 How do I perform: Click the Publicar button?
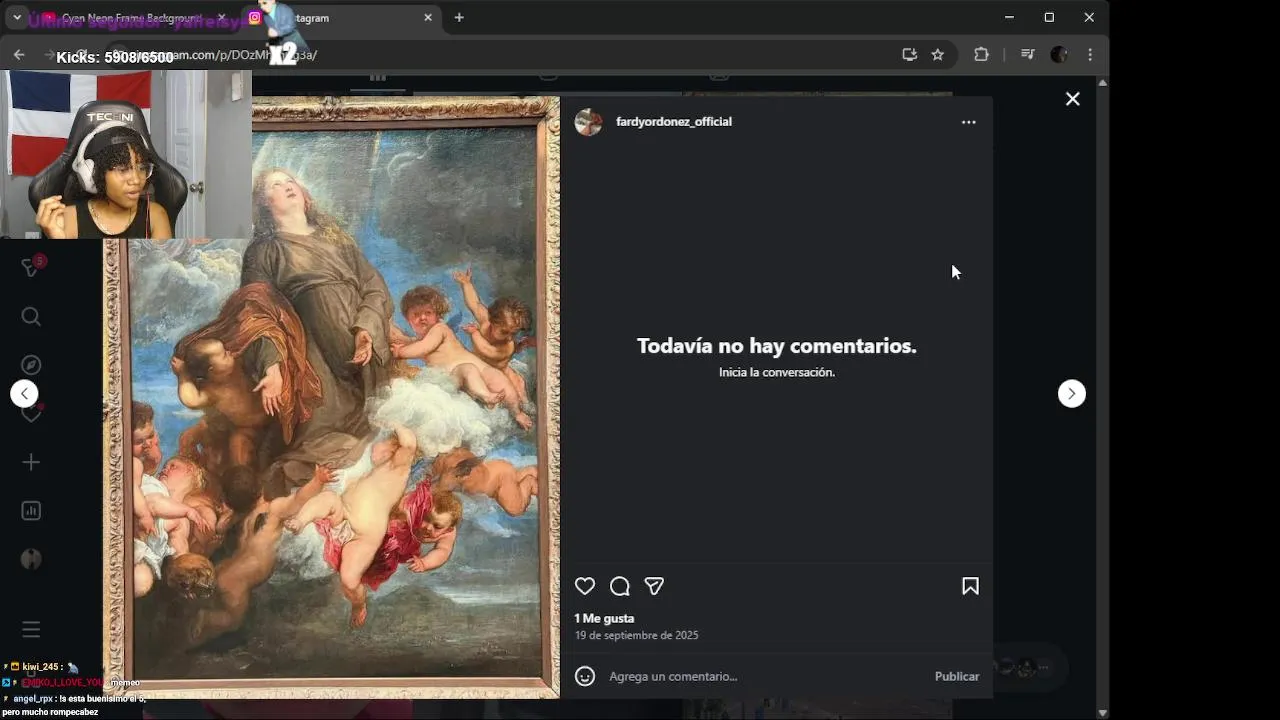[957, 677]
